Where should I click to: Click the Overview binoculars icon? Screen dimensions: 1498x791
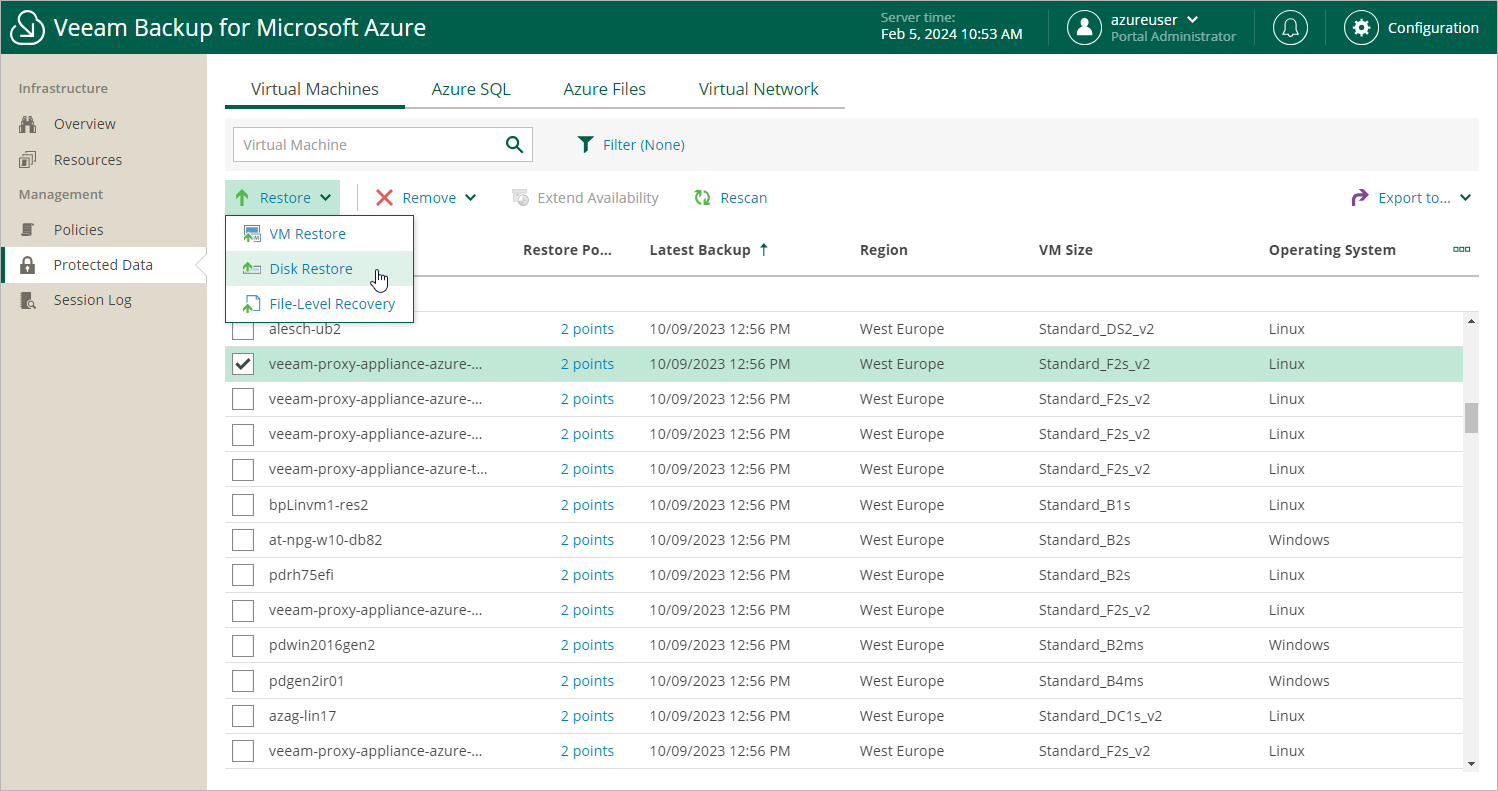(28, 124)
